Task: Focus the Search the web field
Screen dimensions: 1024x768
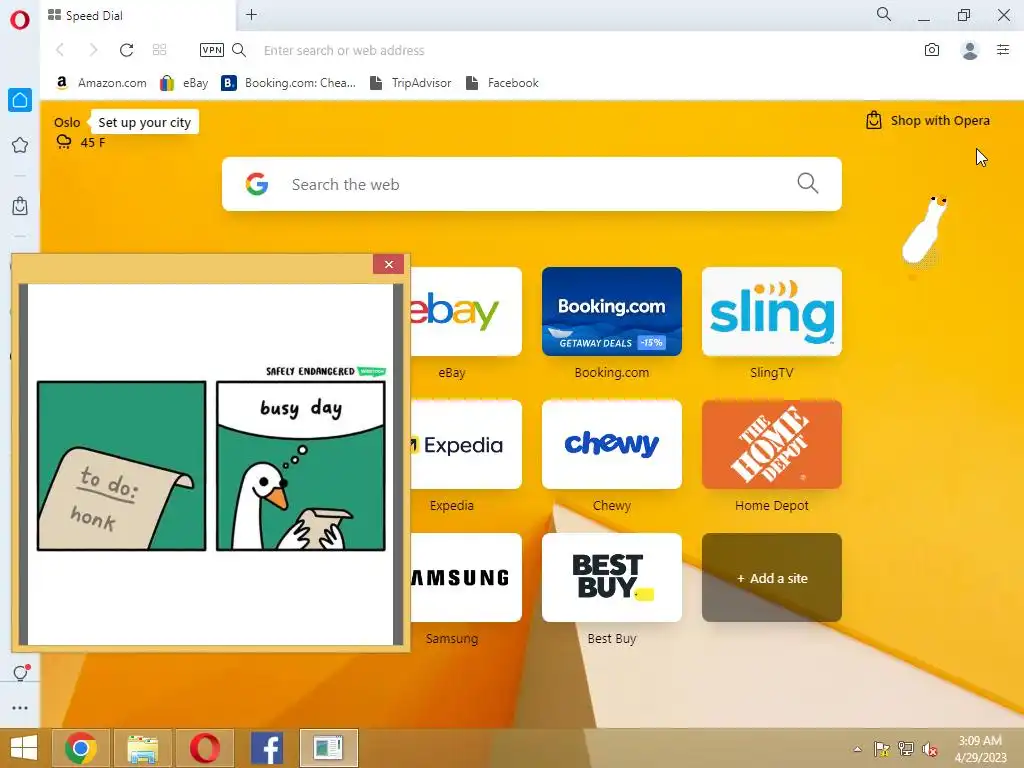Action: point(532,184)
